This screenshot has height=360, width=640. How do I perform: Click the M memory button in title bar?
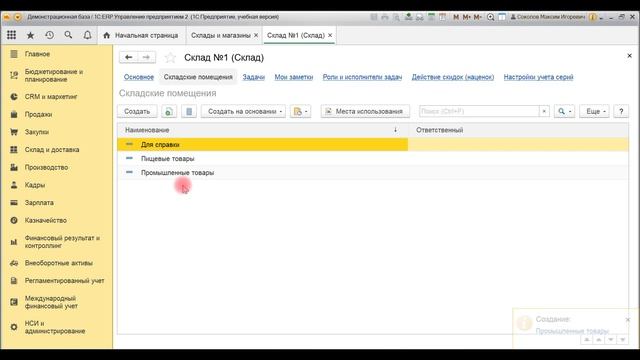456,17
